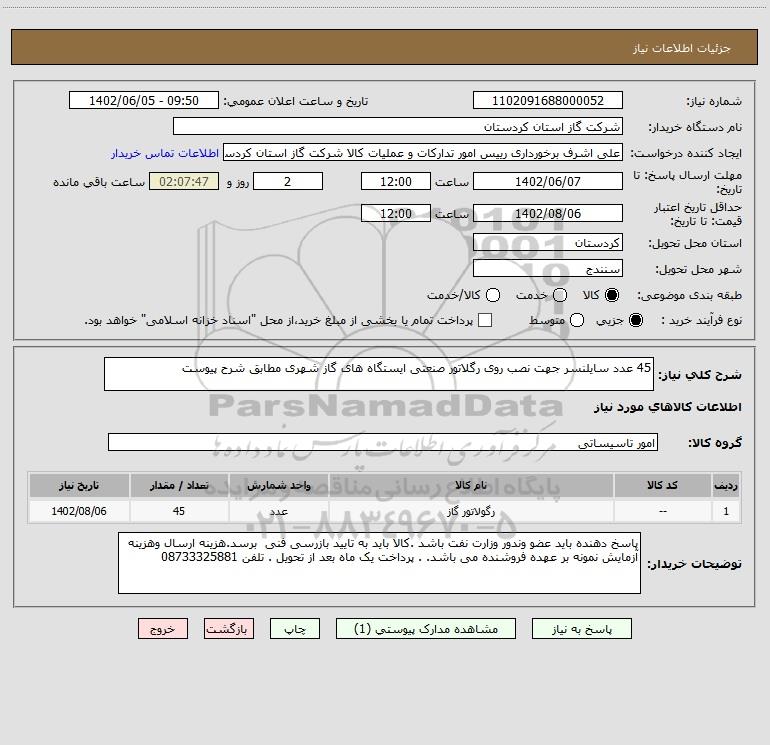Choose the متوسط purchase type radio
770x745 pixels.
577,320
